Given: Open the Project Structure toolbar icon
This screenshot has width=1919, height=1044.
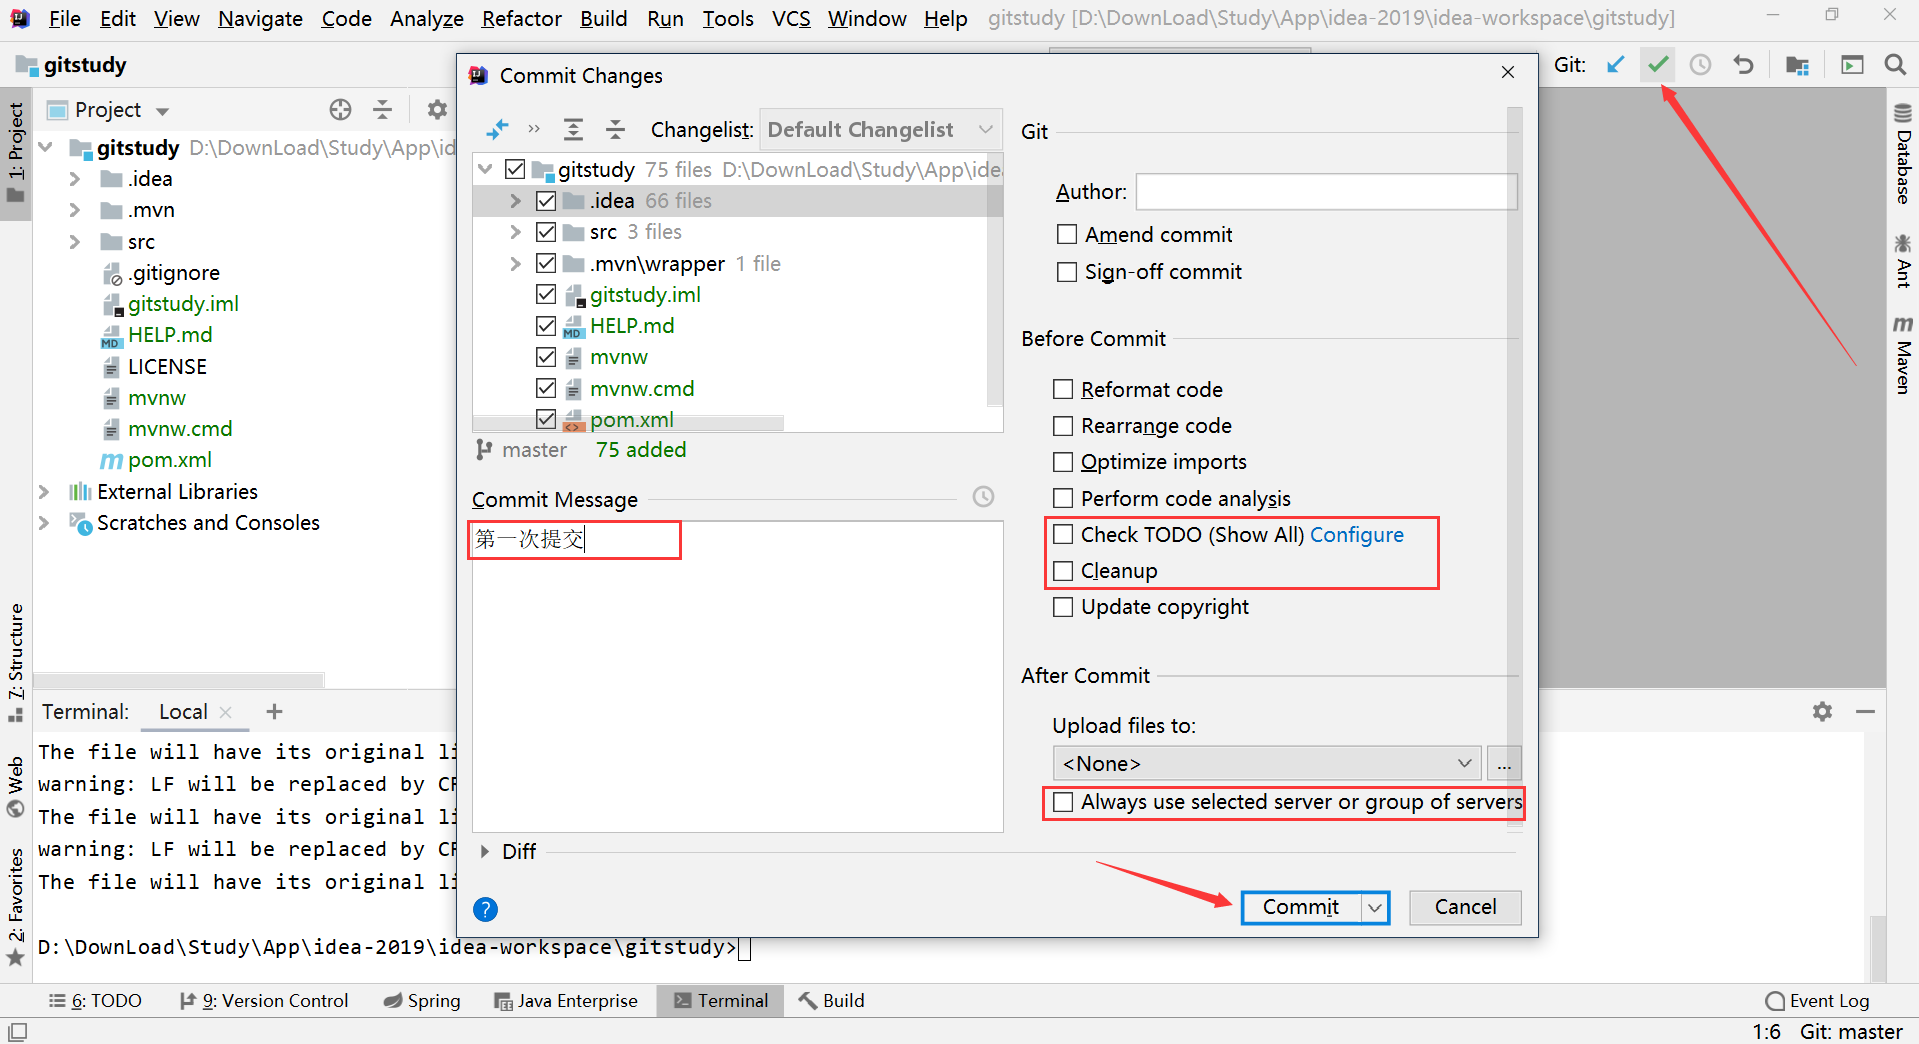Looking at the screenshot, I should (1797, 65).
